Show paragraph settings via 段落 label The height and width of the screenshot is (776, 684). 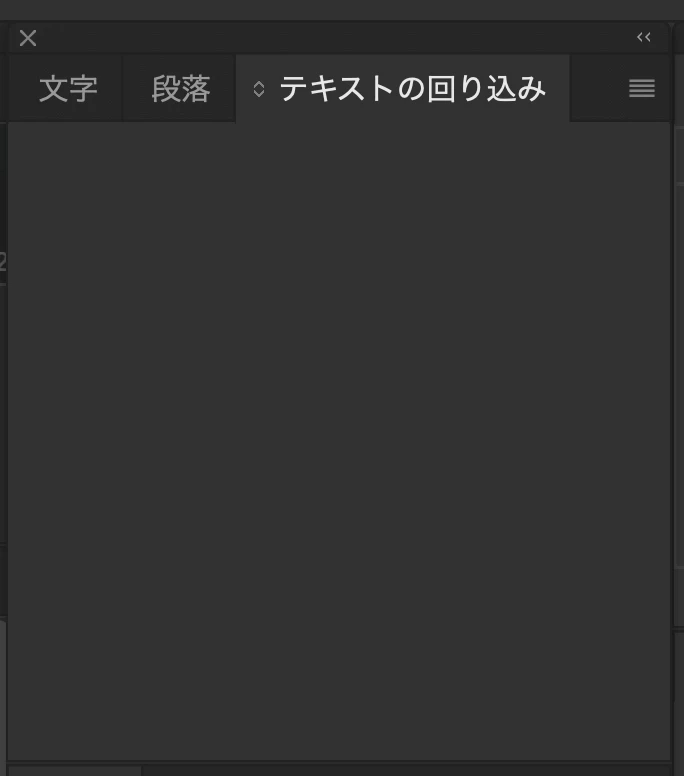click(x=181, y=89)
